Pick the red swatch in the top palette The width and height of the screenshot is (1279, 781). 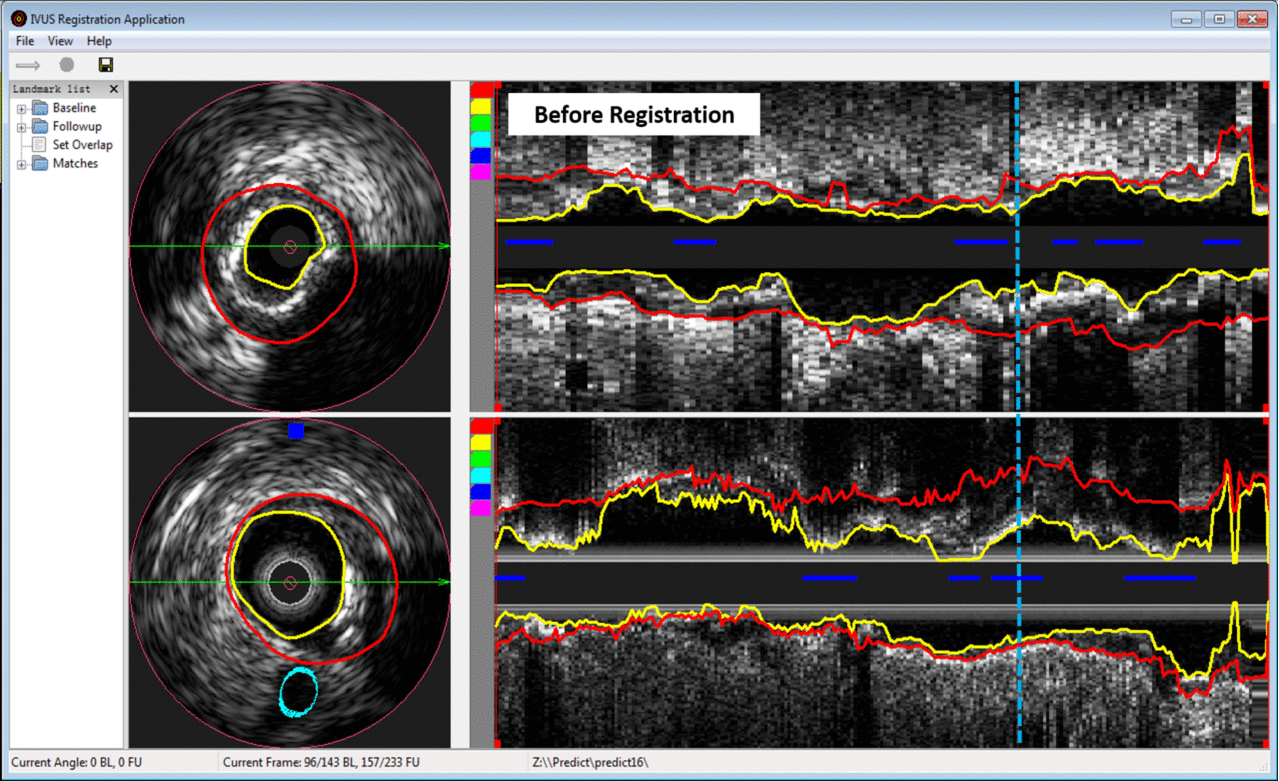(481, 90)
